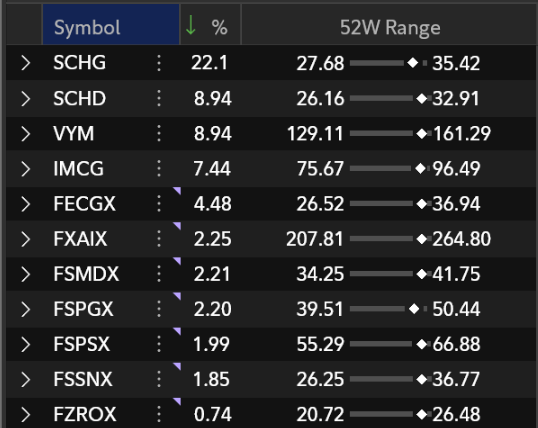Viewport: 538px width, 428px height.
Task: Click the FSPGX 52-week range bar
Action: tap(388, 309)
